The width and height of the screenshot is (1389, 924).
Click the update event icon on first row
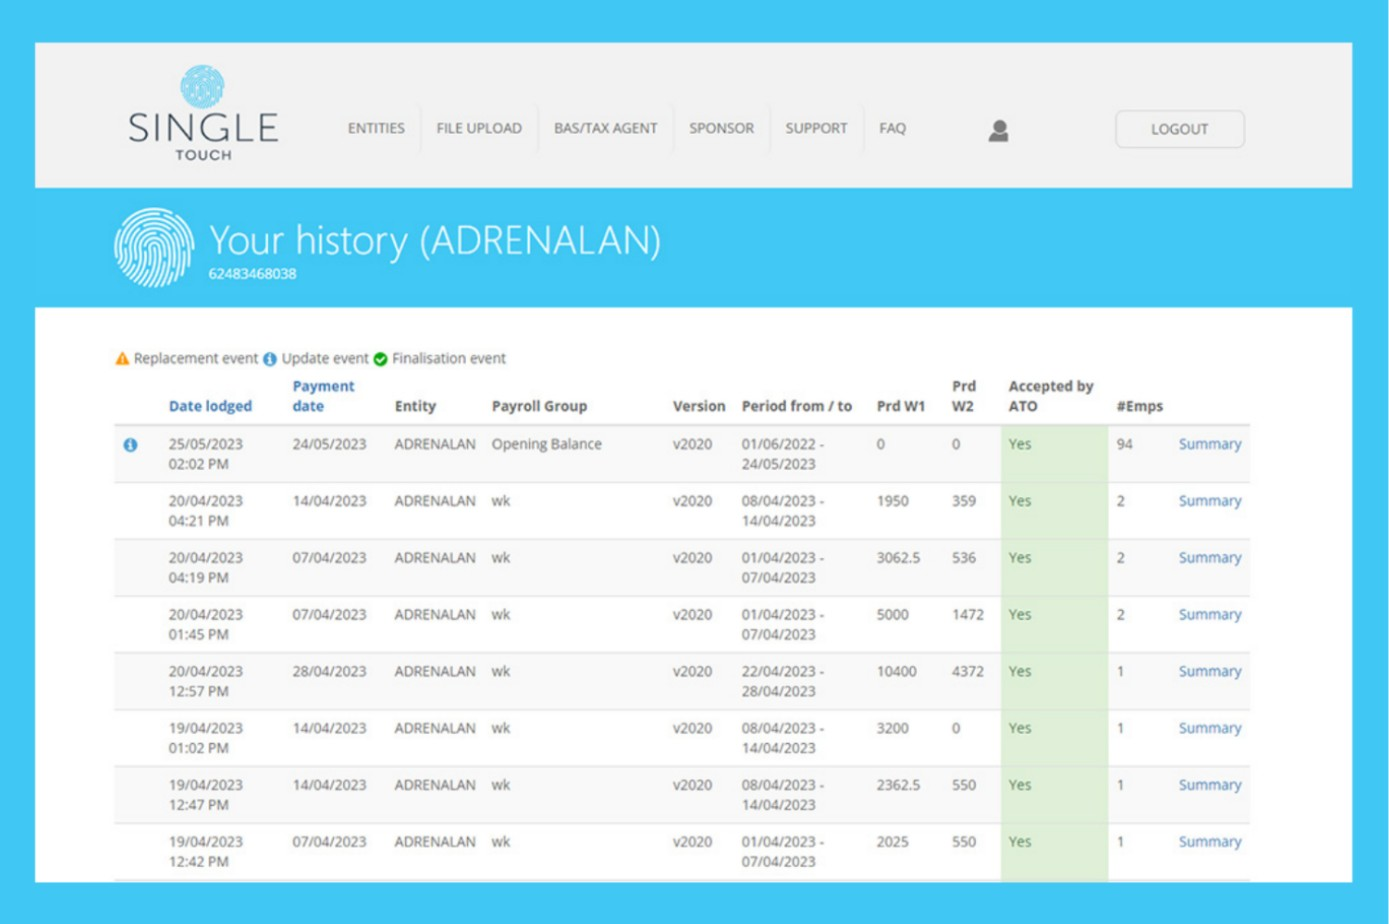[x=130, y=445]
